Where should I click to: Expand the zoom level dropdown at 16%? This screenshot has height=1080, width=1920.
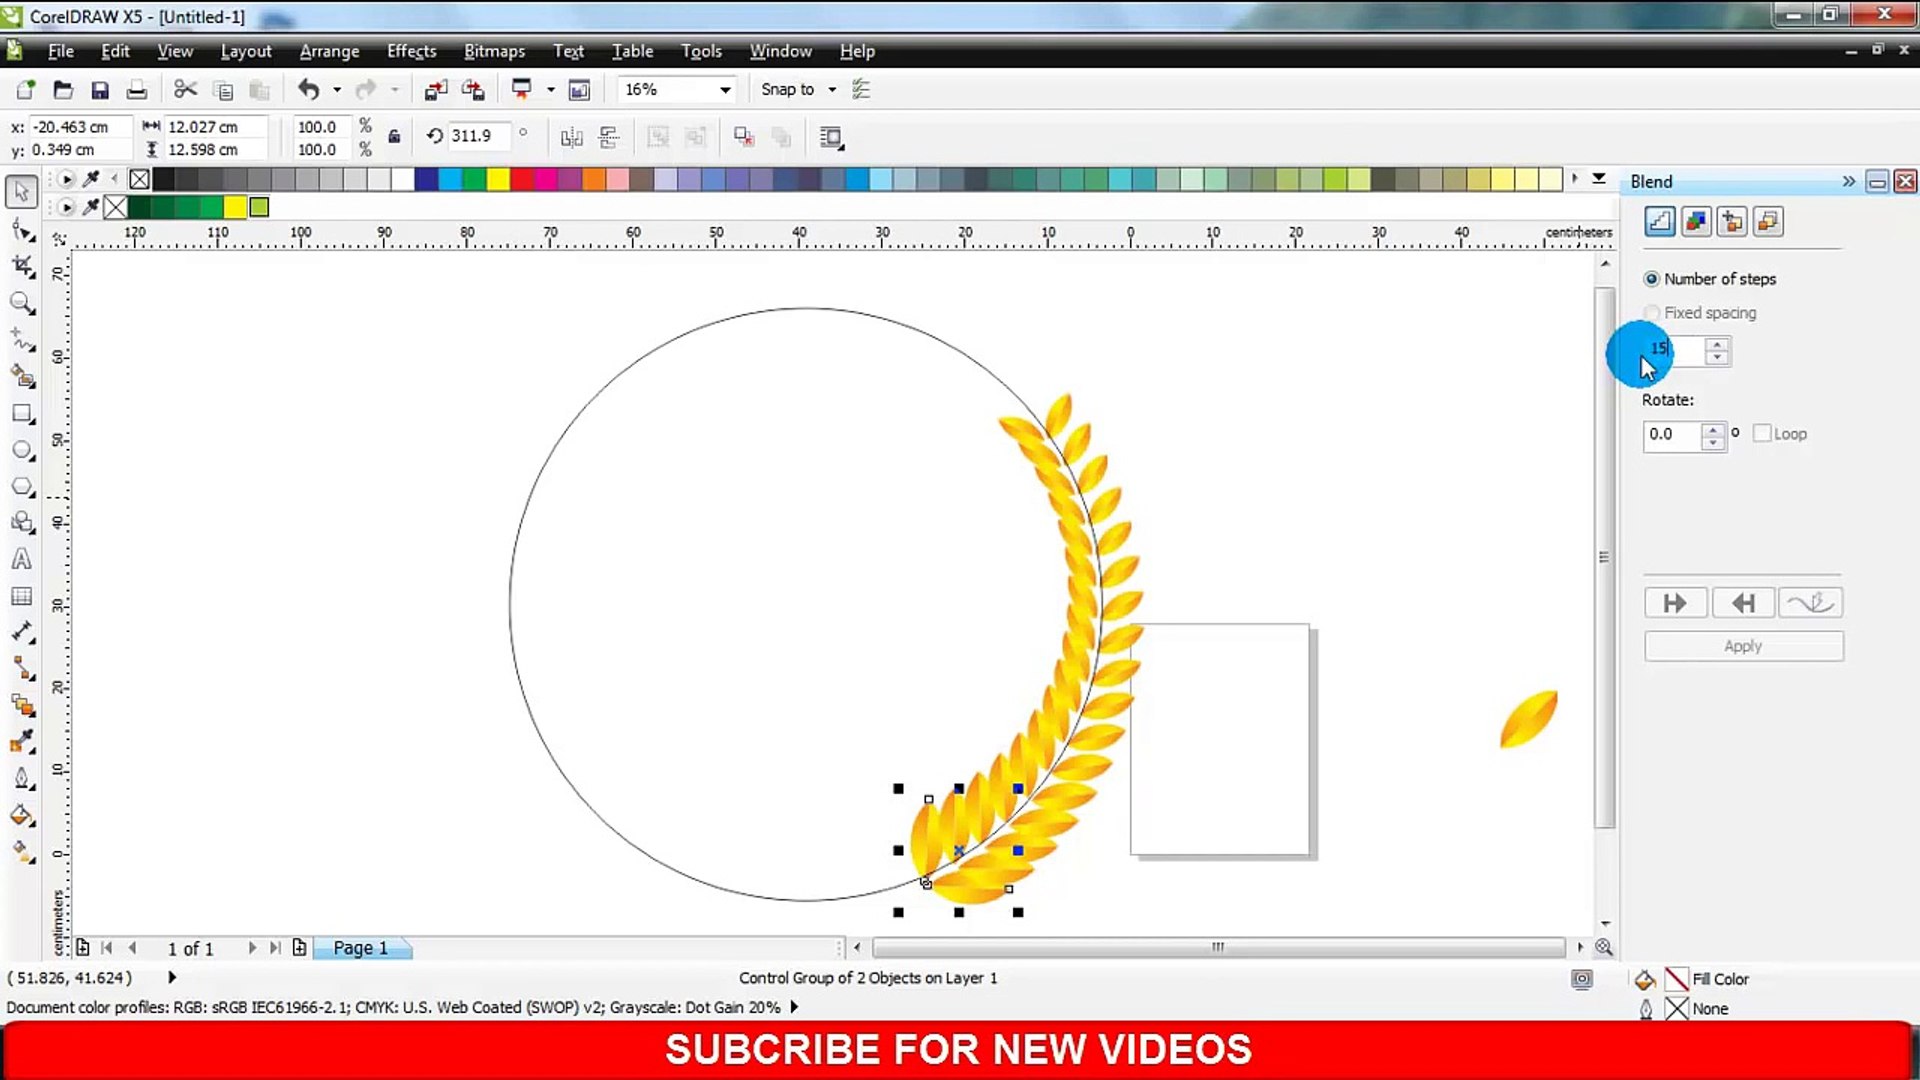click(x=723, y=90)
